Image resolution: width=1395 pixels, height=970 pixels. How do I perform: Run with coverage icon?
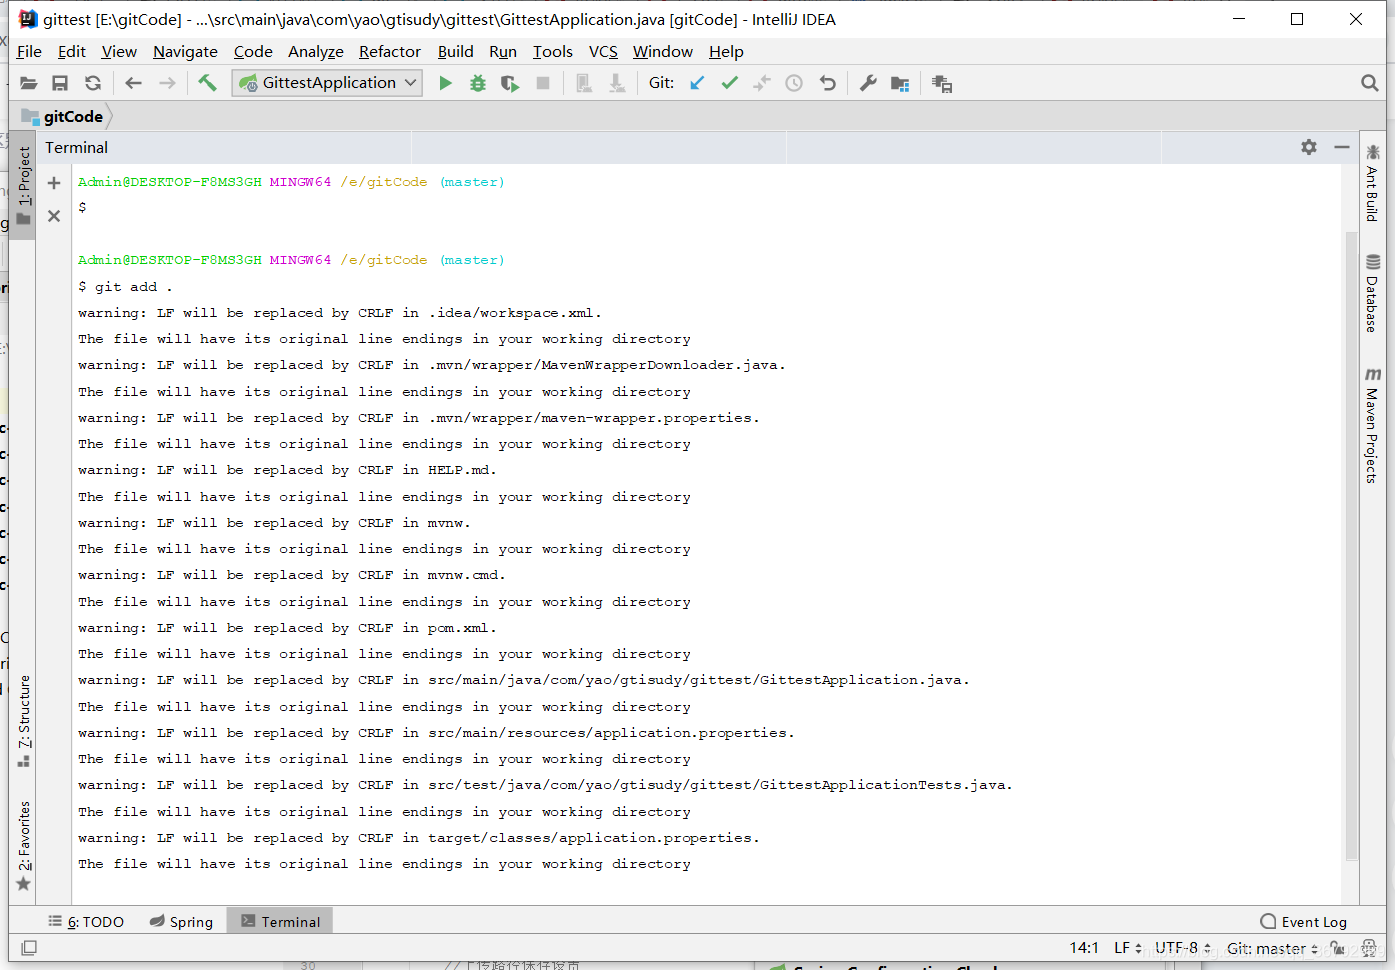point(510,83)
